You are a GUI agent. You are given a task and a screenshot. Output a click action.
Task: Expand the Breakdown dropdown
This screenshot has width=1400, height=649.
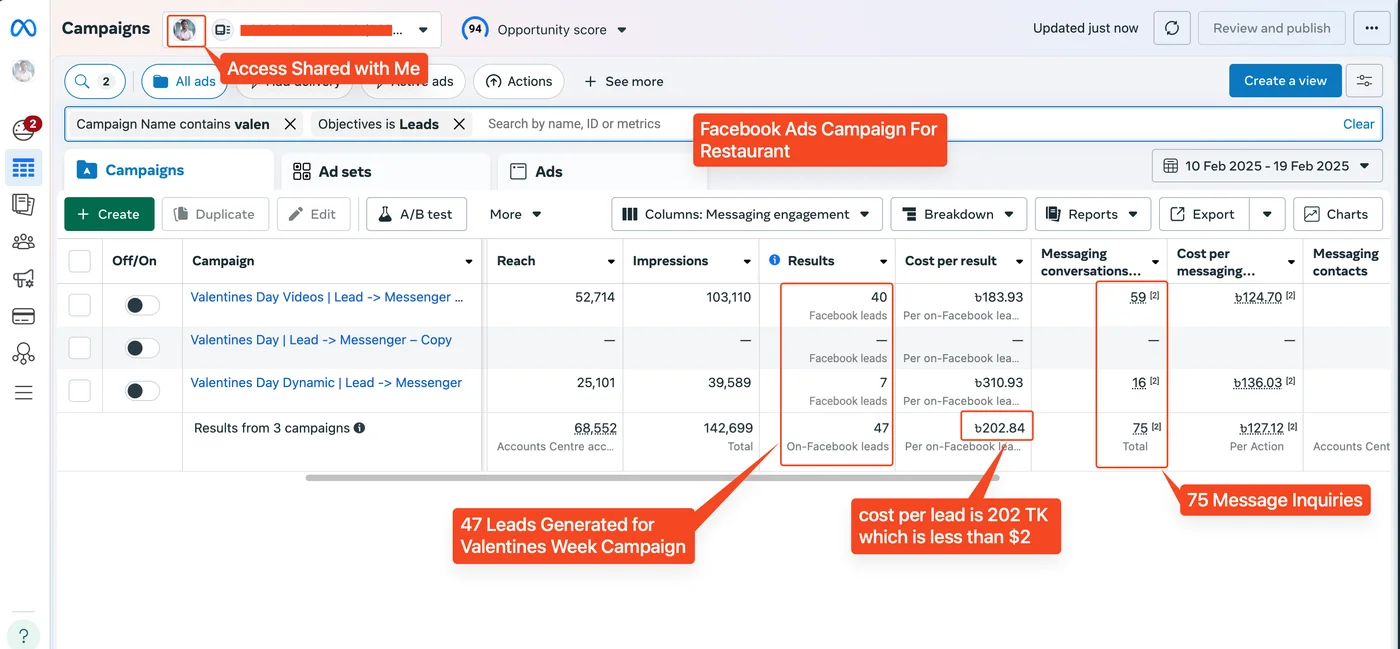pos(957,213)
